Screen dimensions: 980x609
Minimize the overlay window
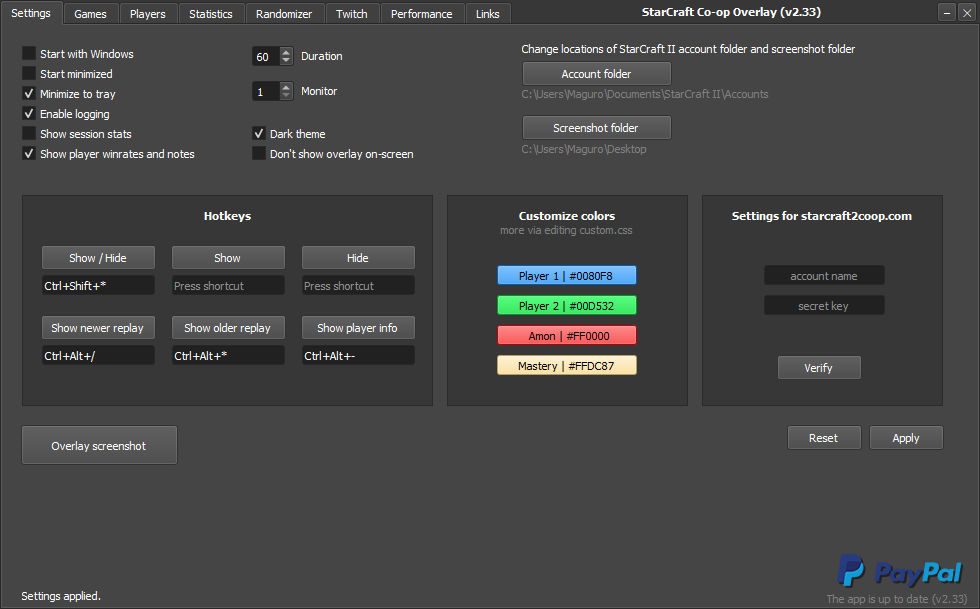pyautogui.click(x=946, y=12)
